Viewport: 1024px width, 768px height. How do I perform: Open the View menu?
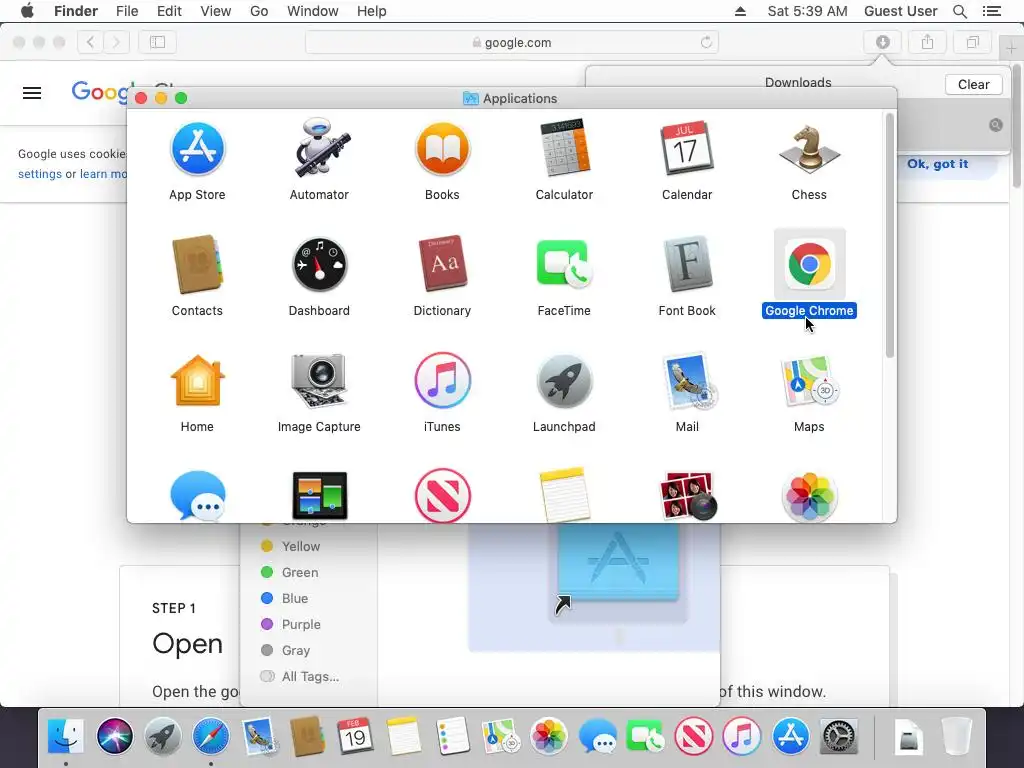pyautogui.click(x=216, y=11)
